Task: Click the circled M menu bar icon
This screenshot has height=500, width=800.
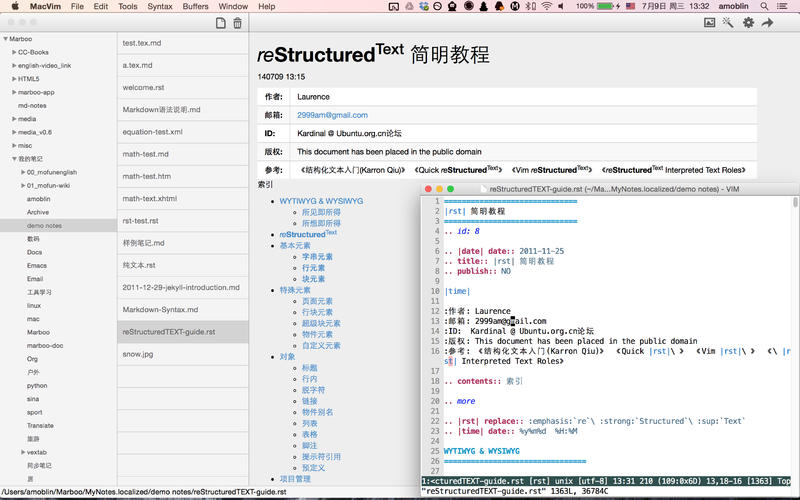Action: point(515,6)
